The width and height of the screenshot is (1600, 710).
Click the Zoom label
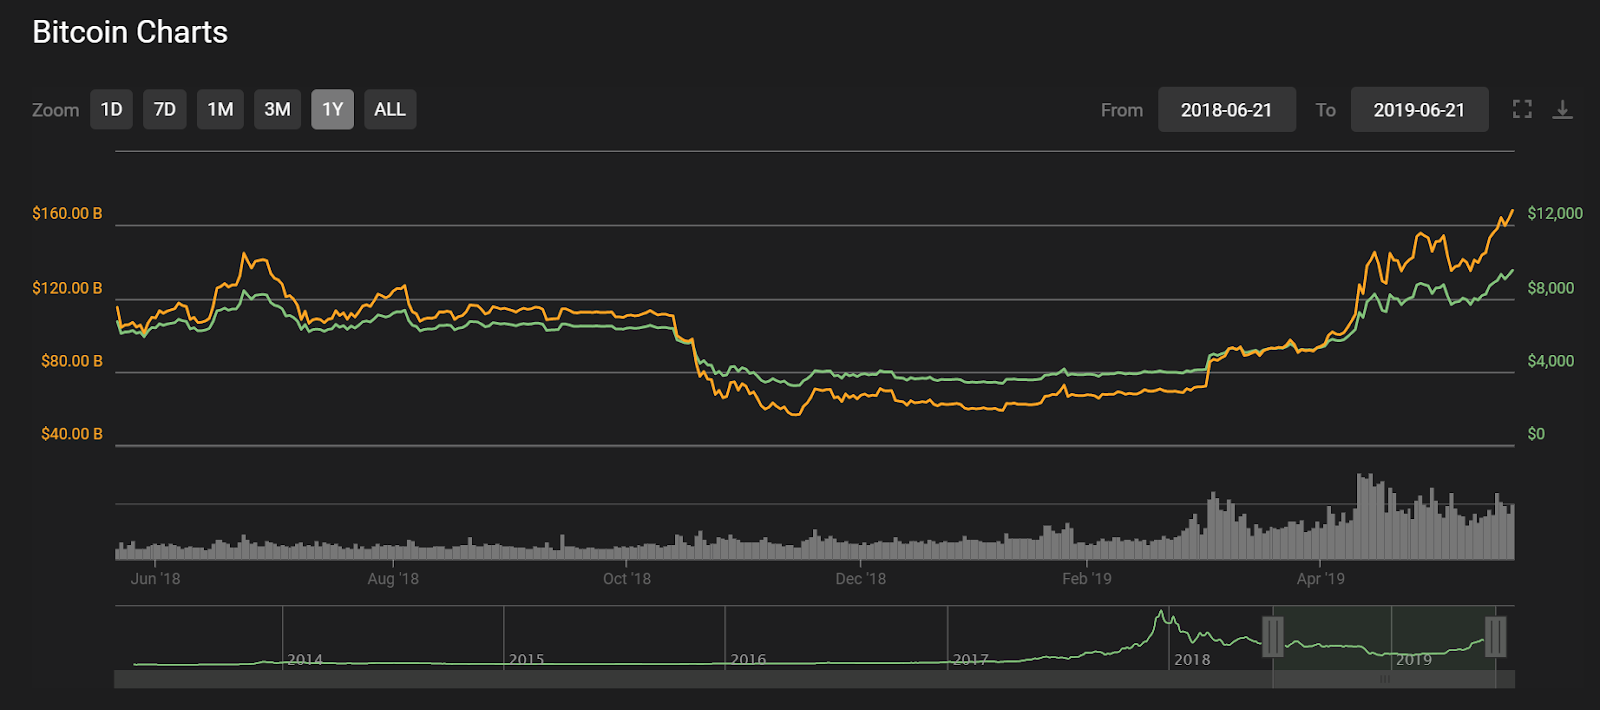tap(55, 110)
